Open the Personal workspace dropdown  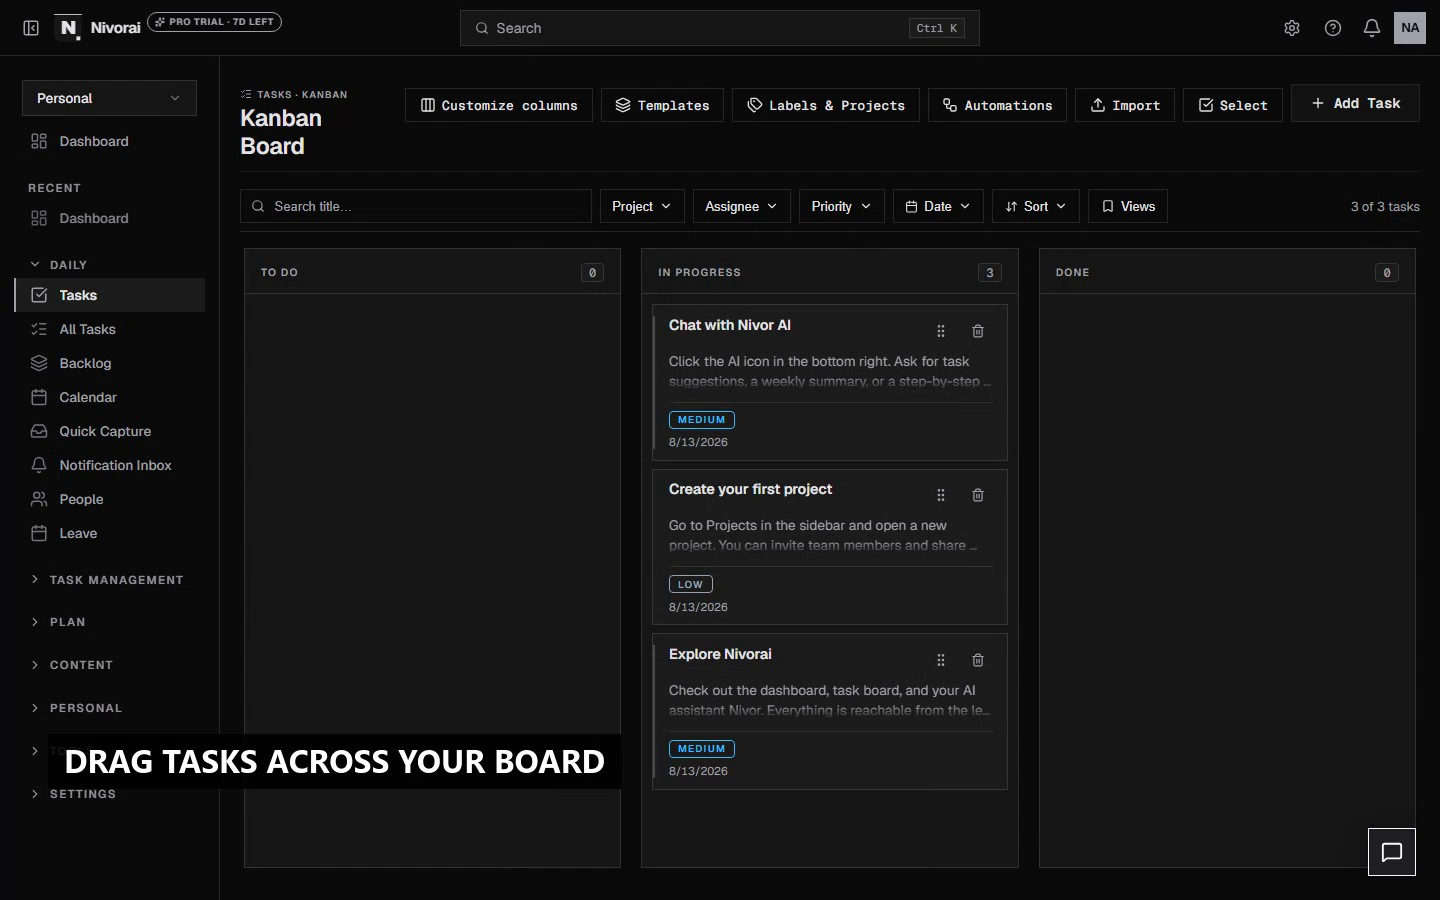point(109,98)
